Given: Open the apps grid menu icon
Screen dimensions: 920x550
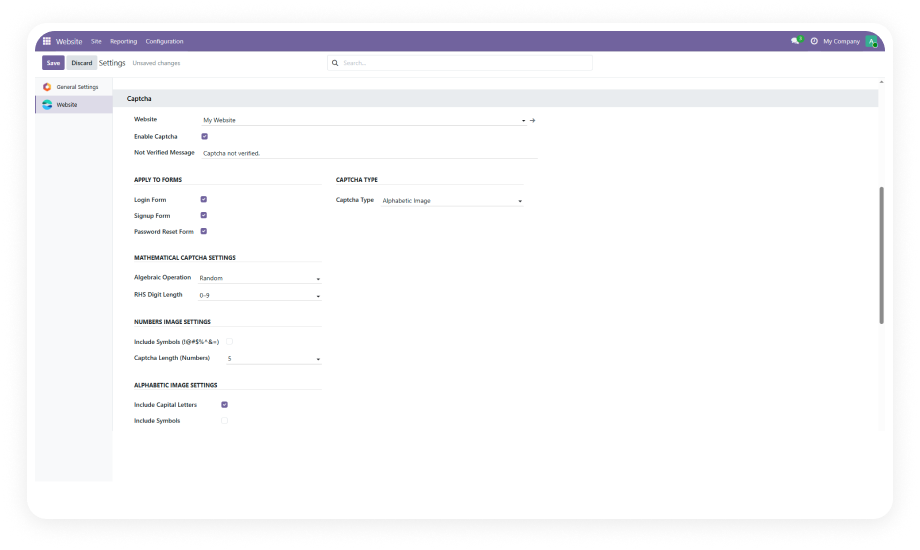Looking at the screenshot, I should click(46, 41).
